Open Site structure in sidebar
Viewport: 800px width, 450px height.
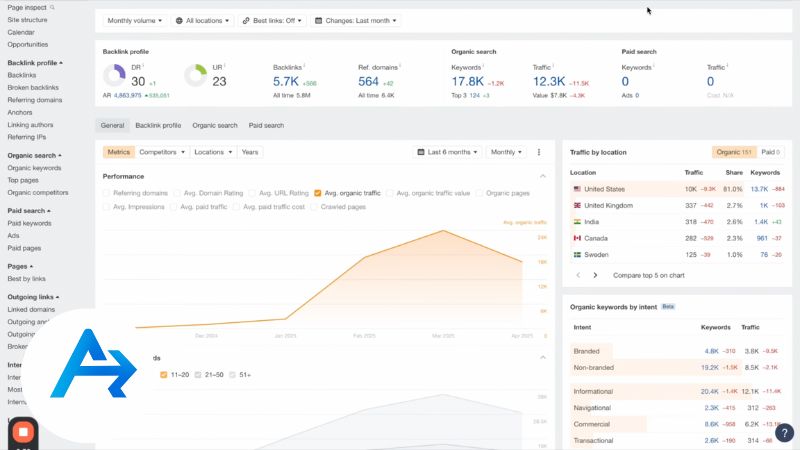pos(27,20)
